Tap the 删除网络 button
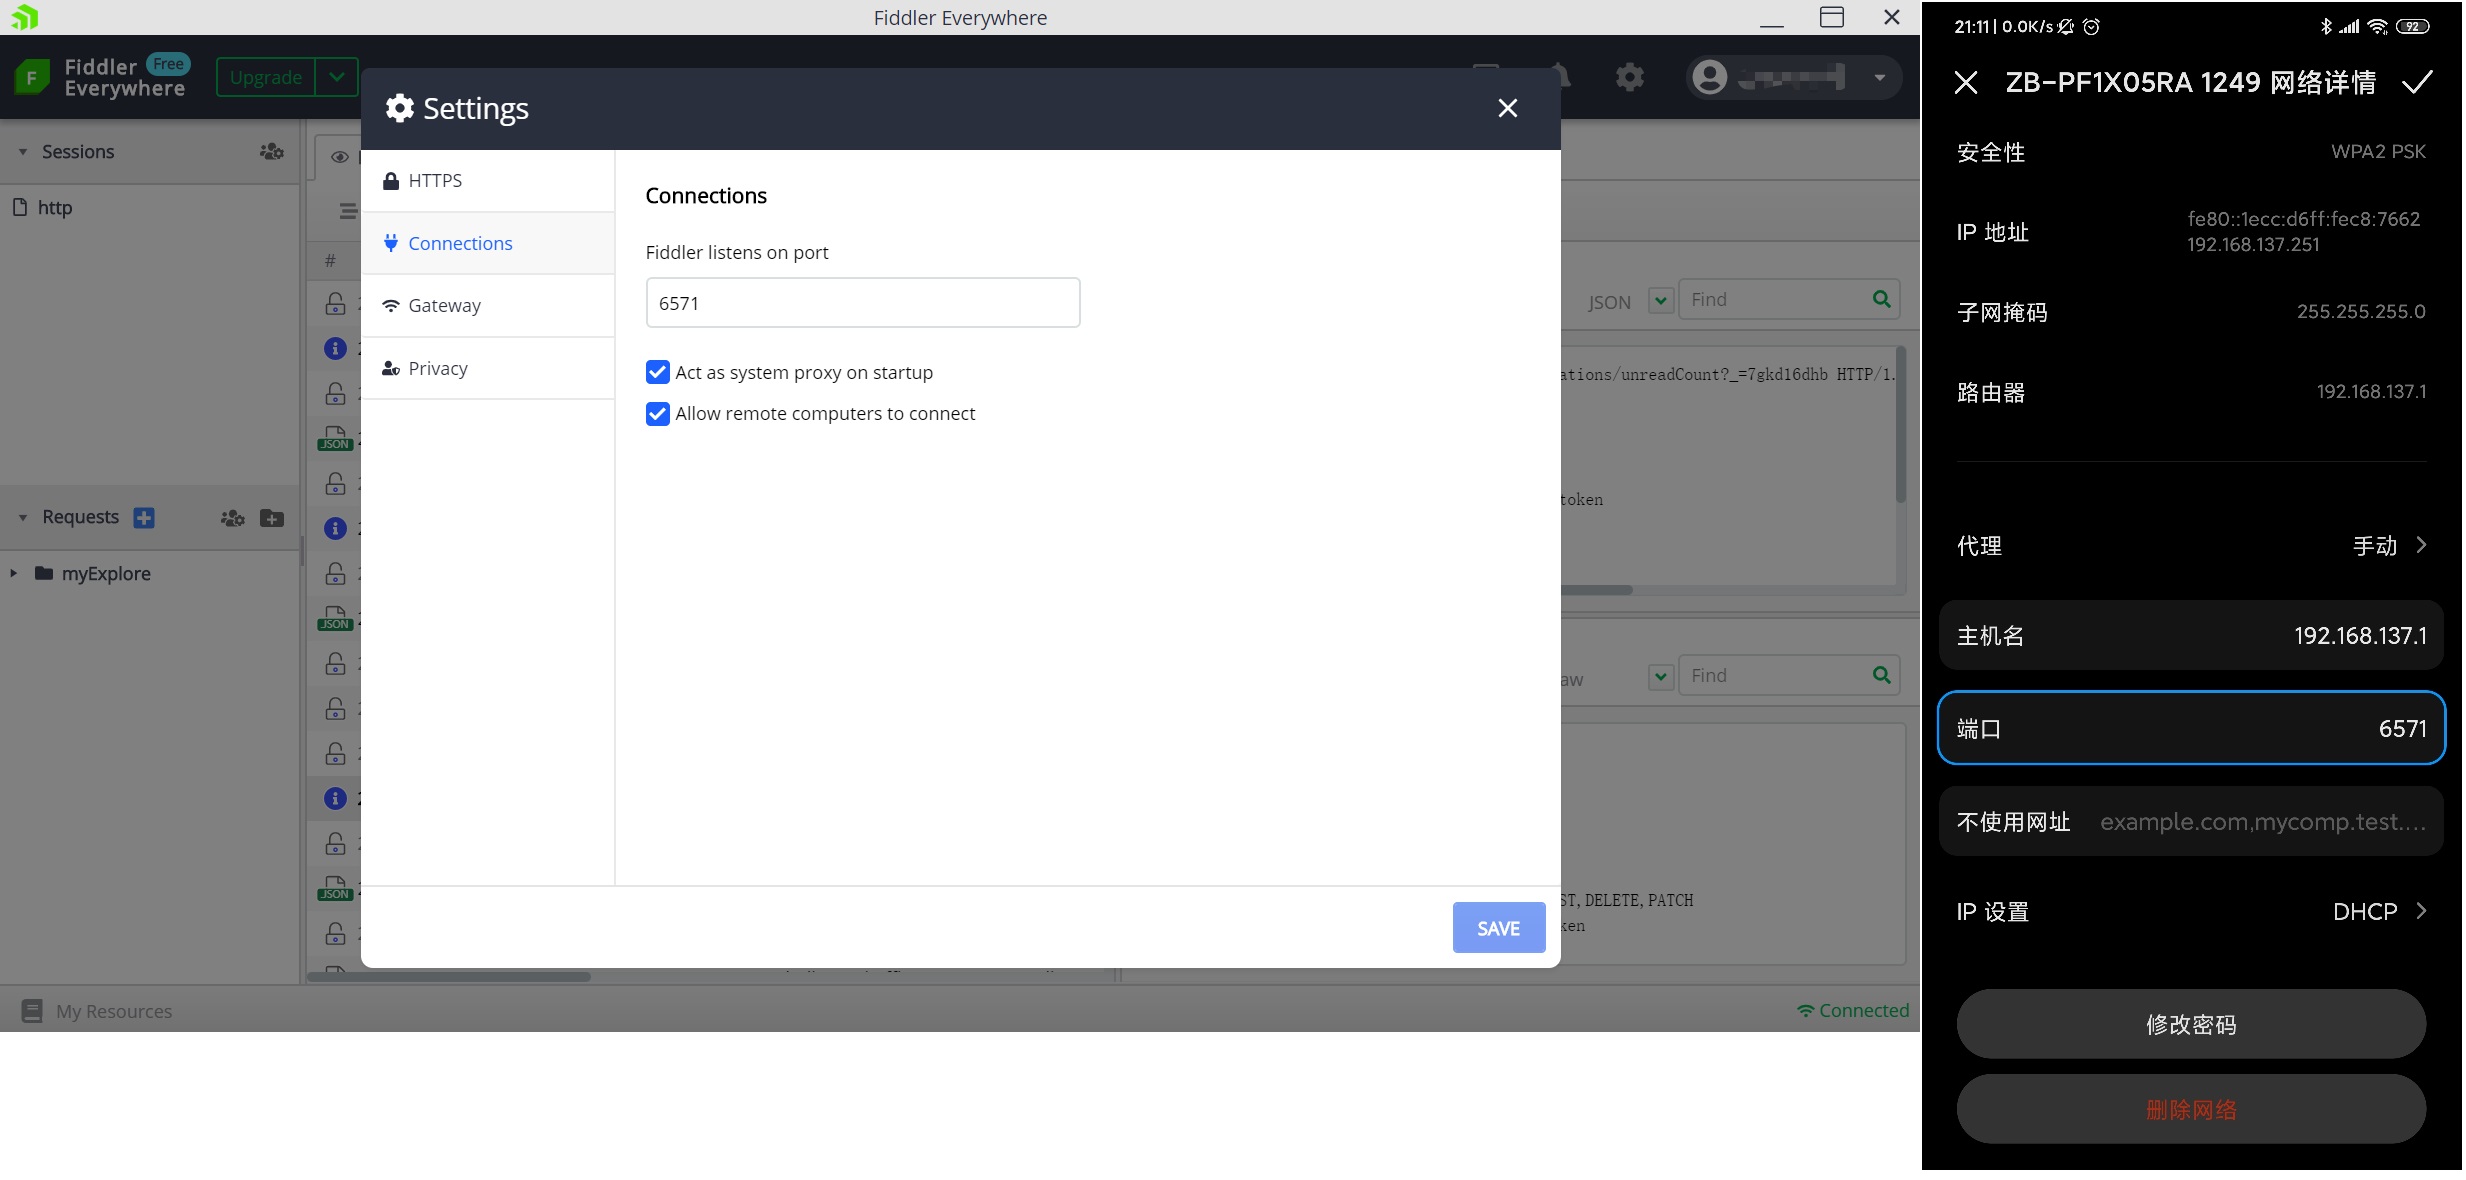 click(2190, 1109)
